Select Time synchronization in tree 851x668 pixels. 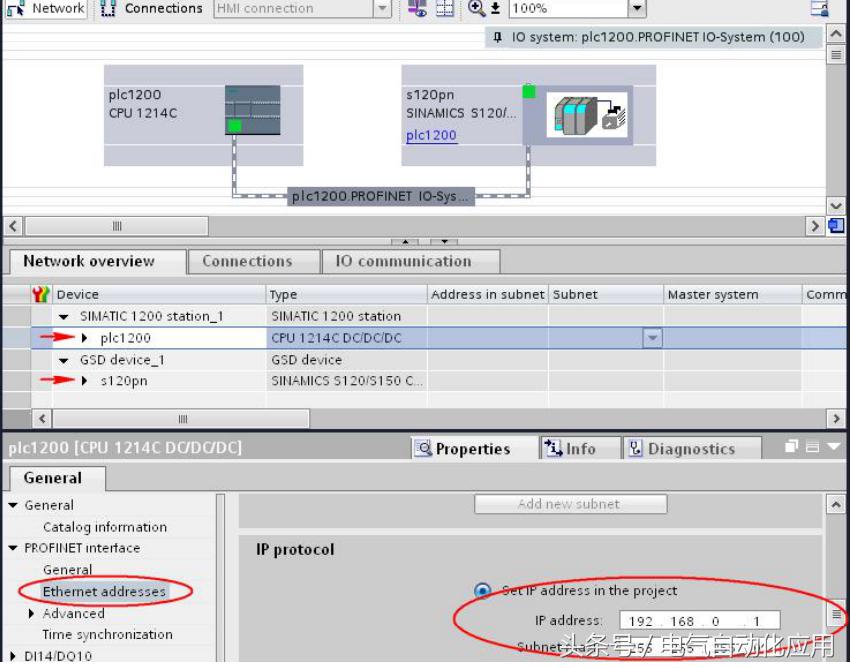click(x=107, y=634)
